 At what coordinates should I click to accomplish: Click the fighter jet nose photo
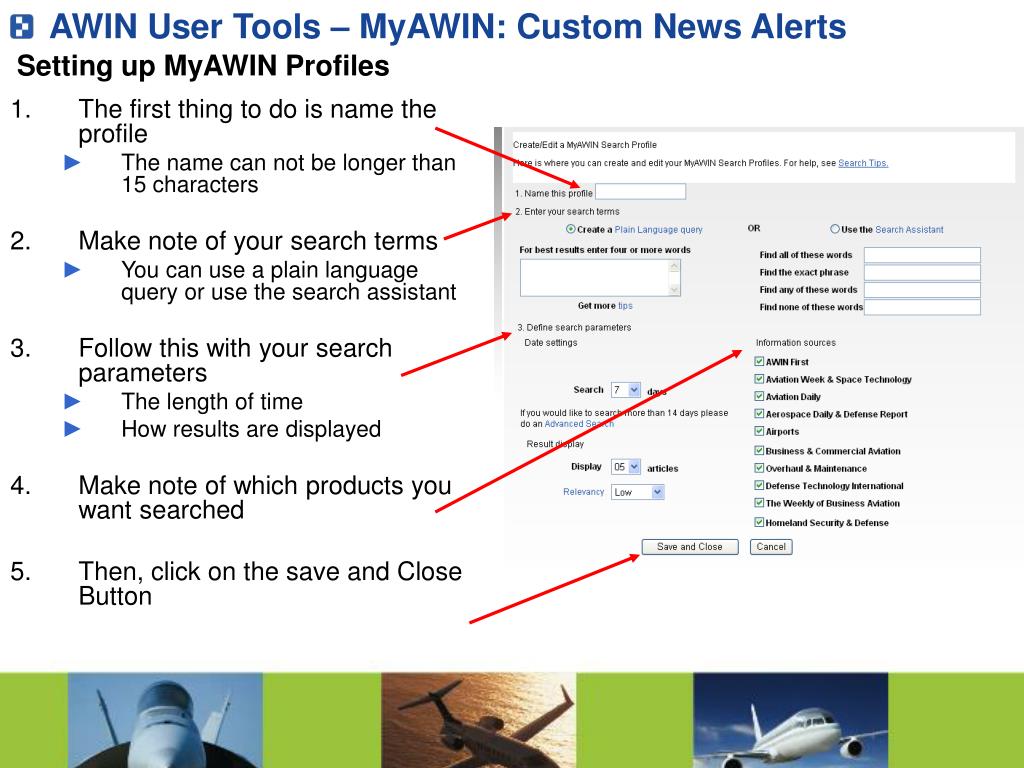coord(165,720)
